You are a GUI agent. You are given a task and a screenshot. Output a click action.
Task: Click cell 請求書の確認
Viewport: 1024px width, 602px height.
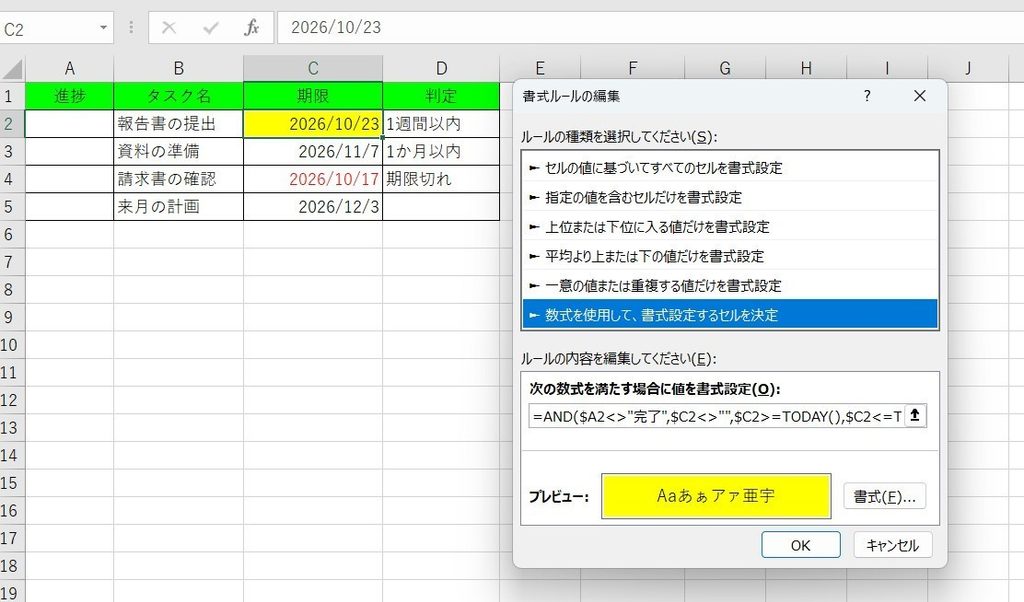[x=178, y=179]
